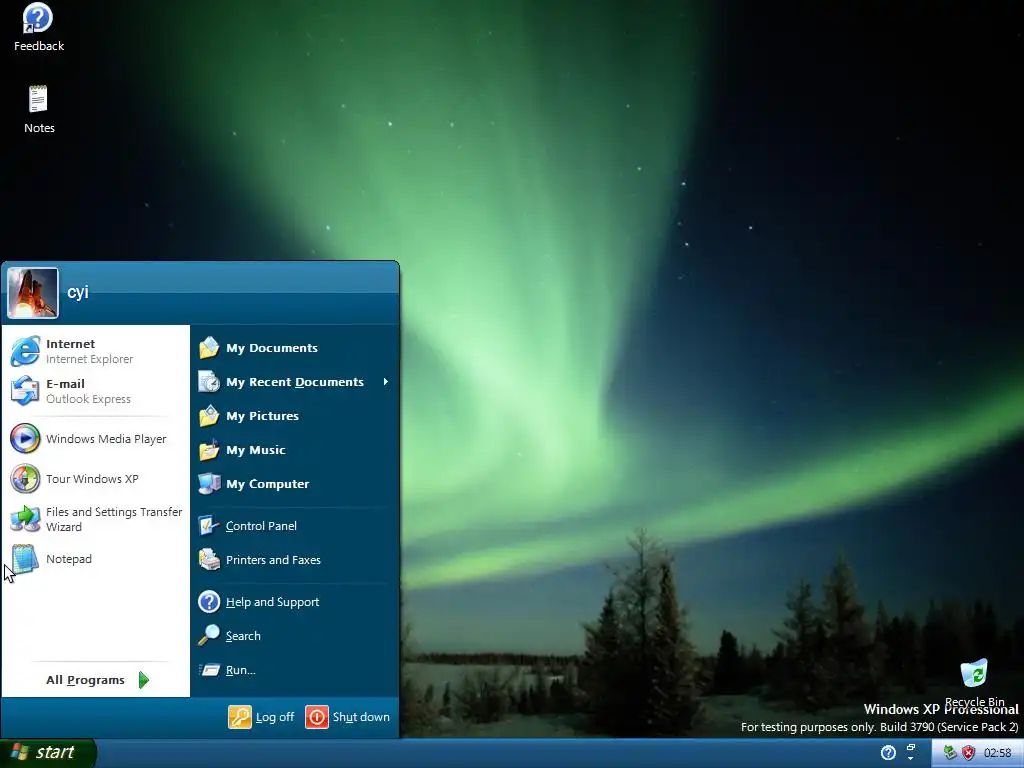Click the Log off button
The height and width of the screenshot is (768, 1024).
point(261,717)
